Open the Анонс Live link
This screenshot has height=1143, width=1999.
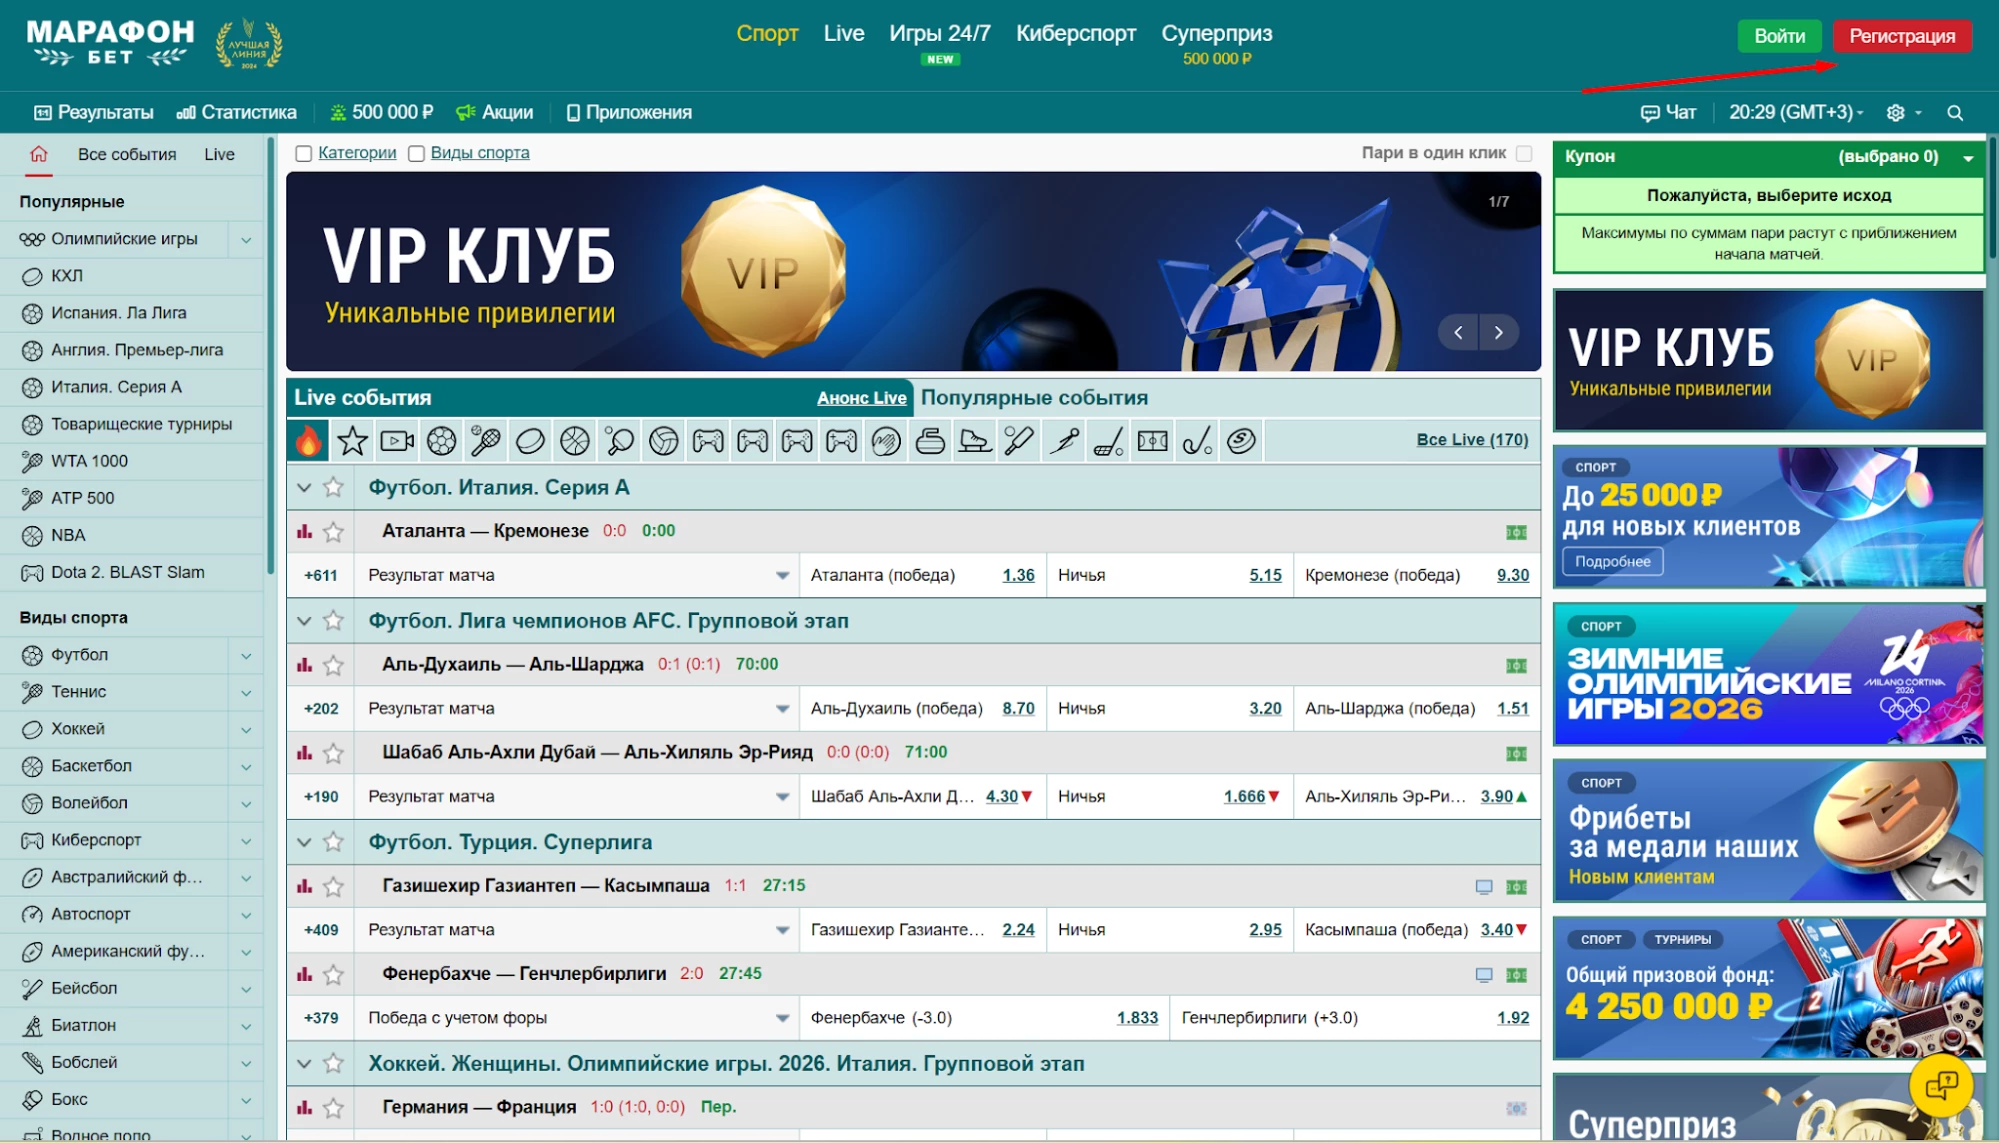click(x=862, y=398)
